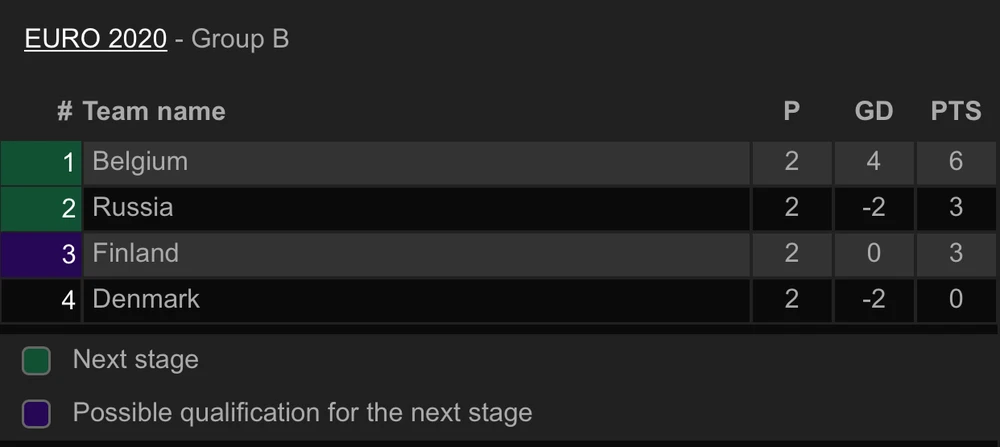This screenshot has height=447, width=1000.
Task: Click the PTS column header
Action: point(956,111)
